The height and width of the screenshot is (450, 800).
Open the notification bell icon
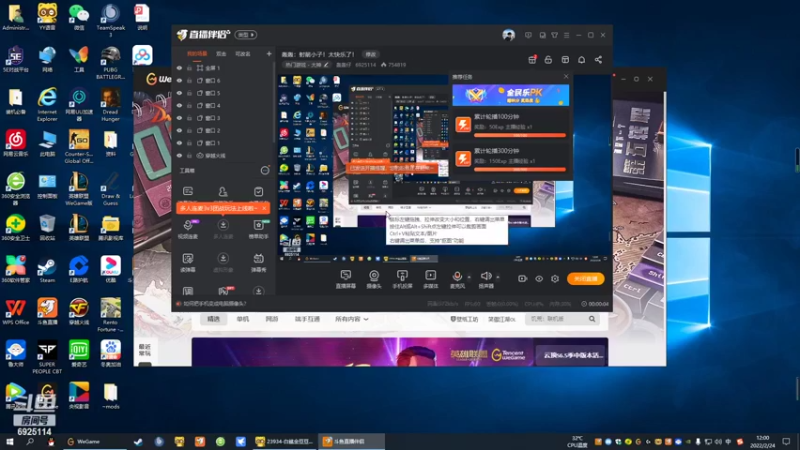581,60
